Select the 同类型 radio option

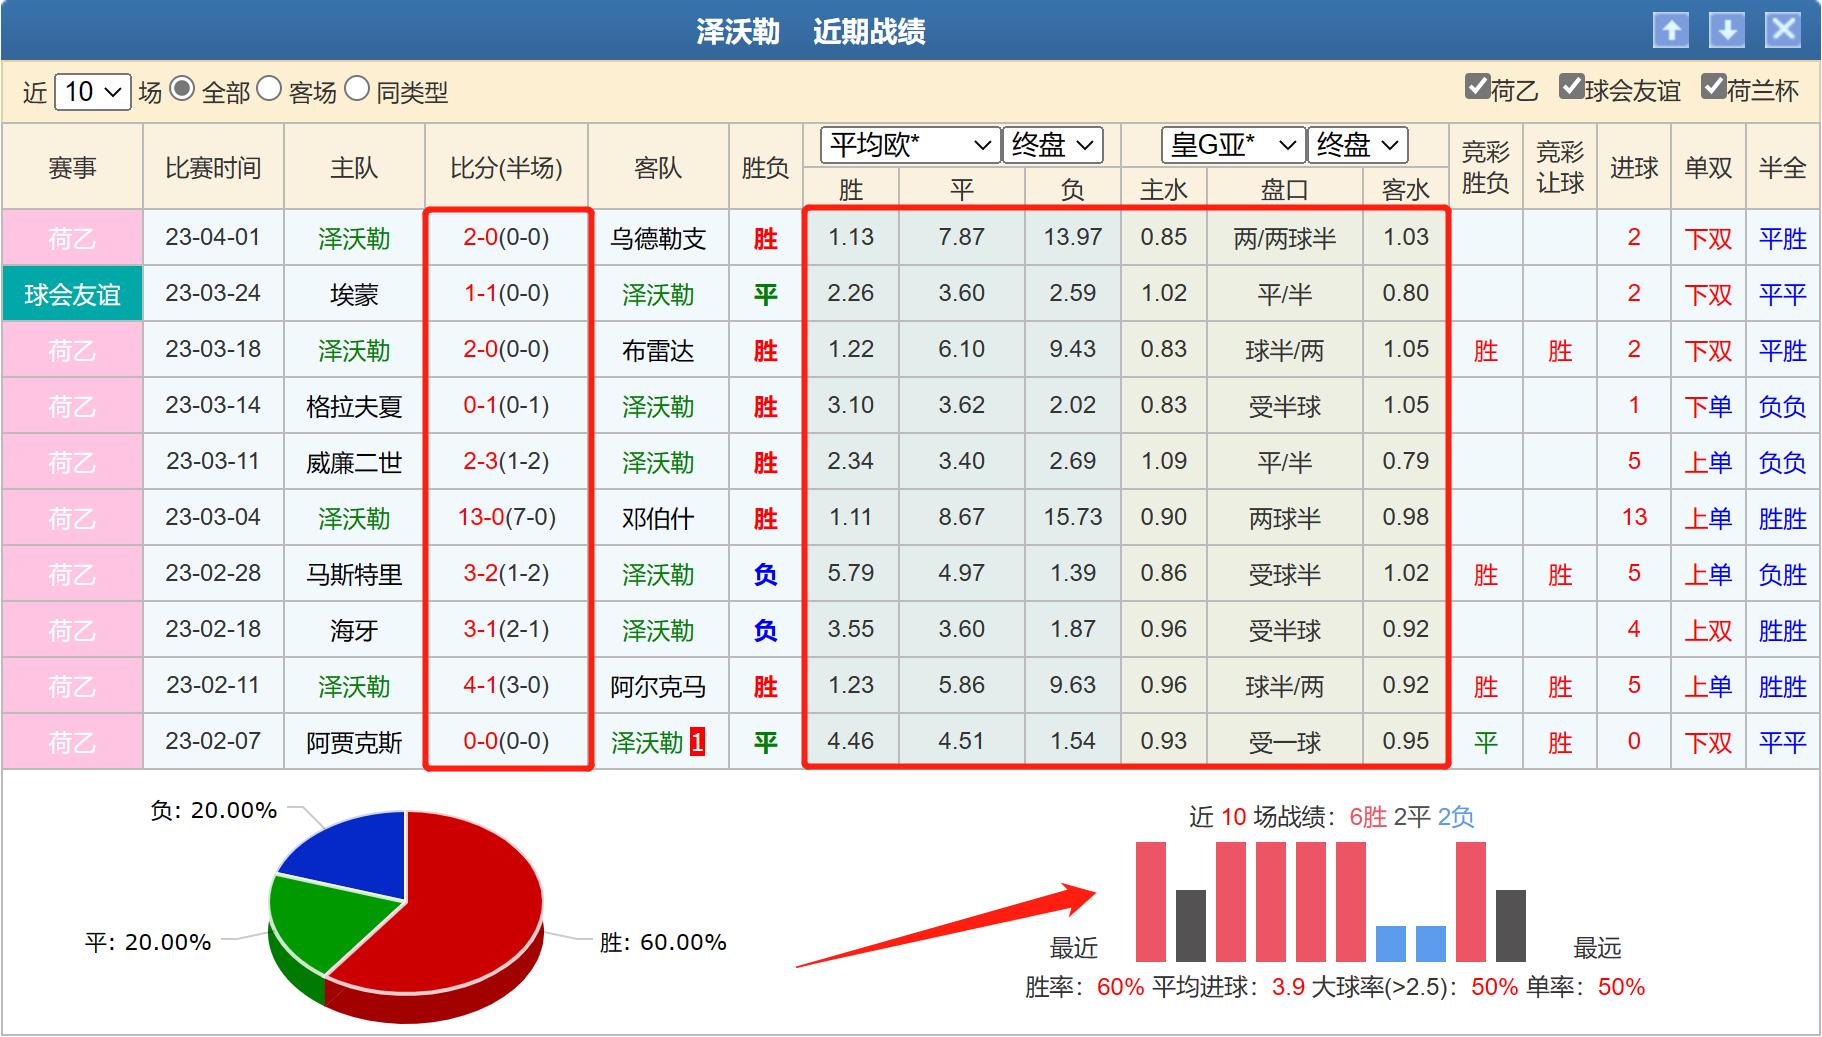356,90
